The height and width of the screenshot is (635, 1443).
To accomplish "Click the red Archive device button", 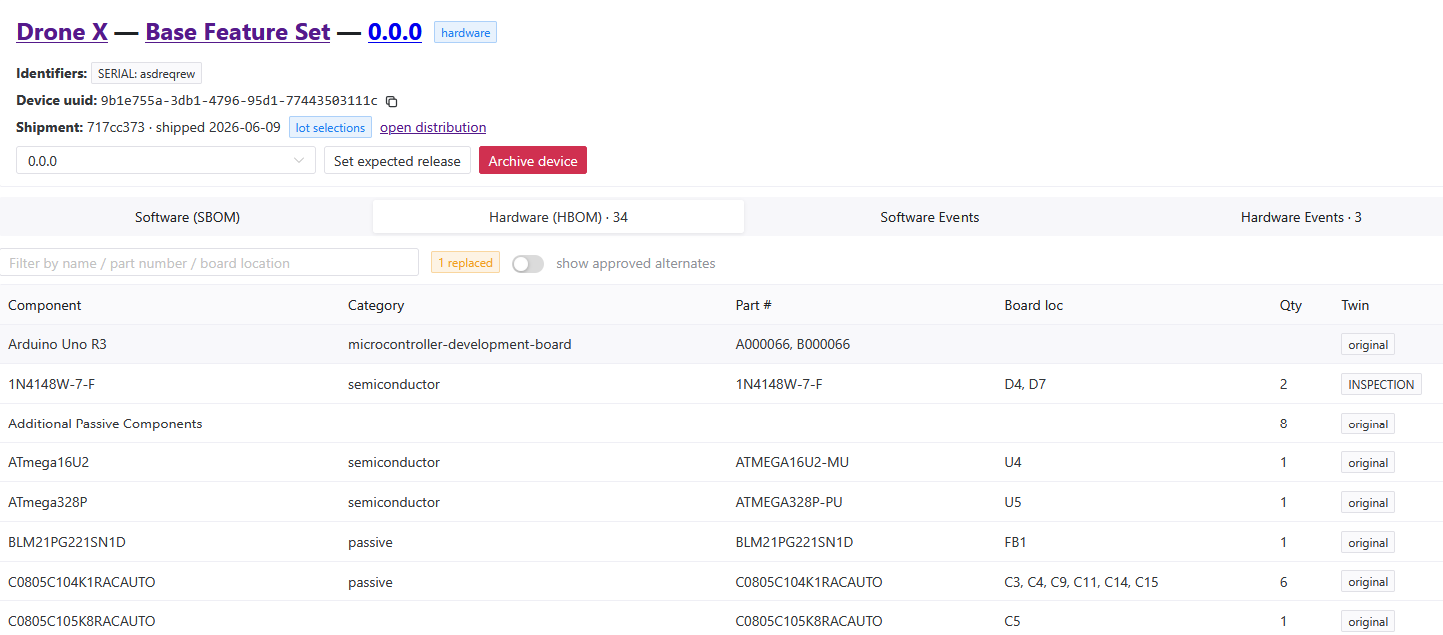I will point(533,160).
